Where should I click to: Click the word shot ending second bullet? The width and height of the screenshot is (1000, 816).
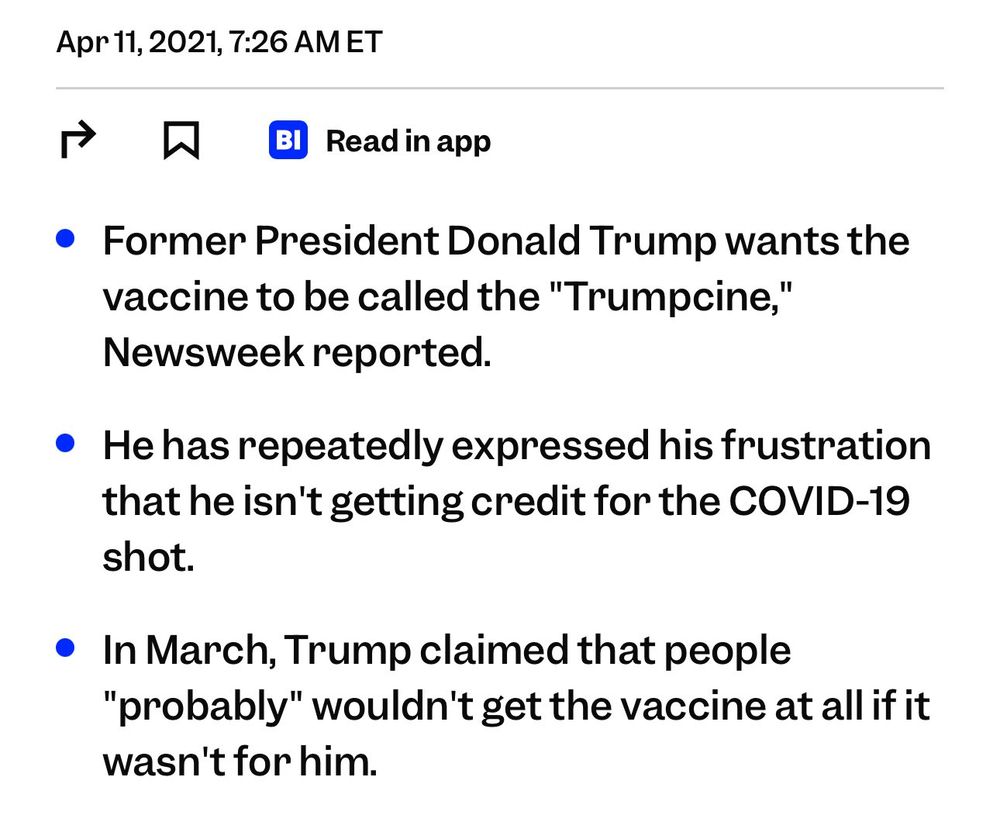(x=148, y=557)
